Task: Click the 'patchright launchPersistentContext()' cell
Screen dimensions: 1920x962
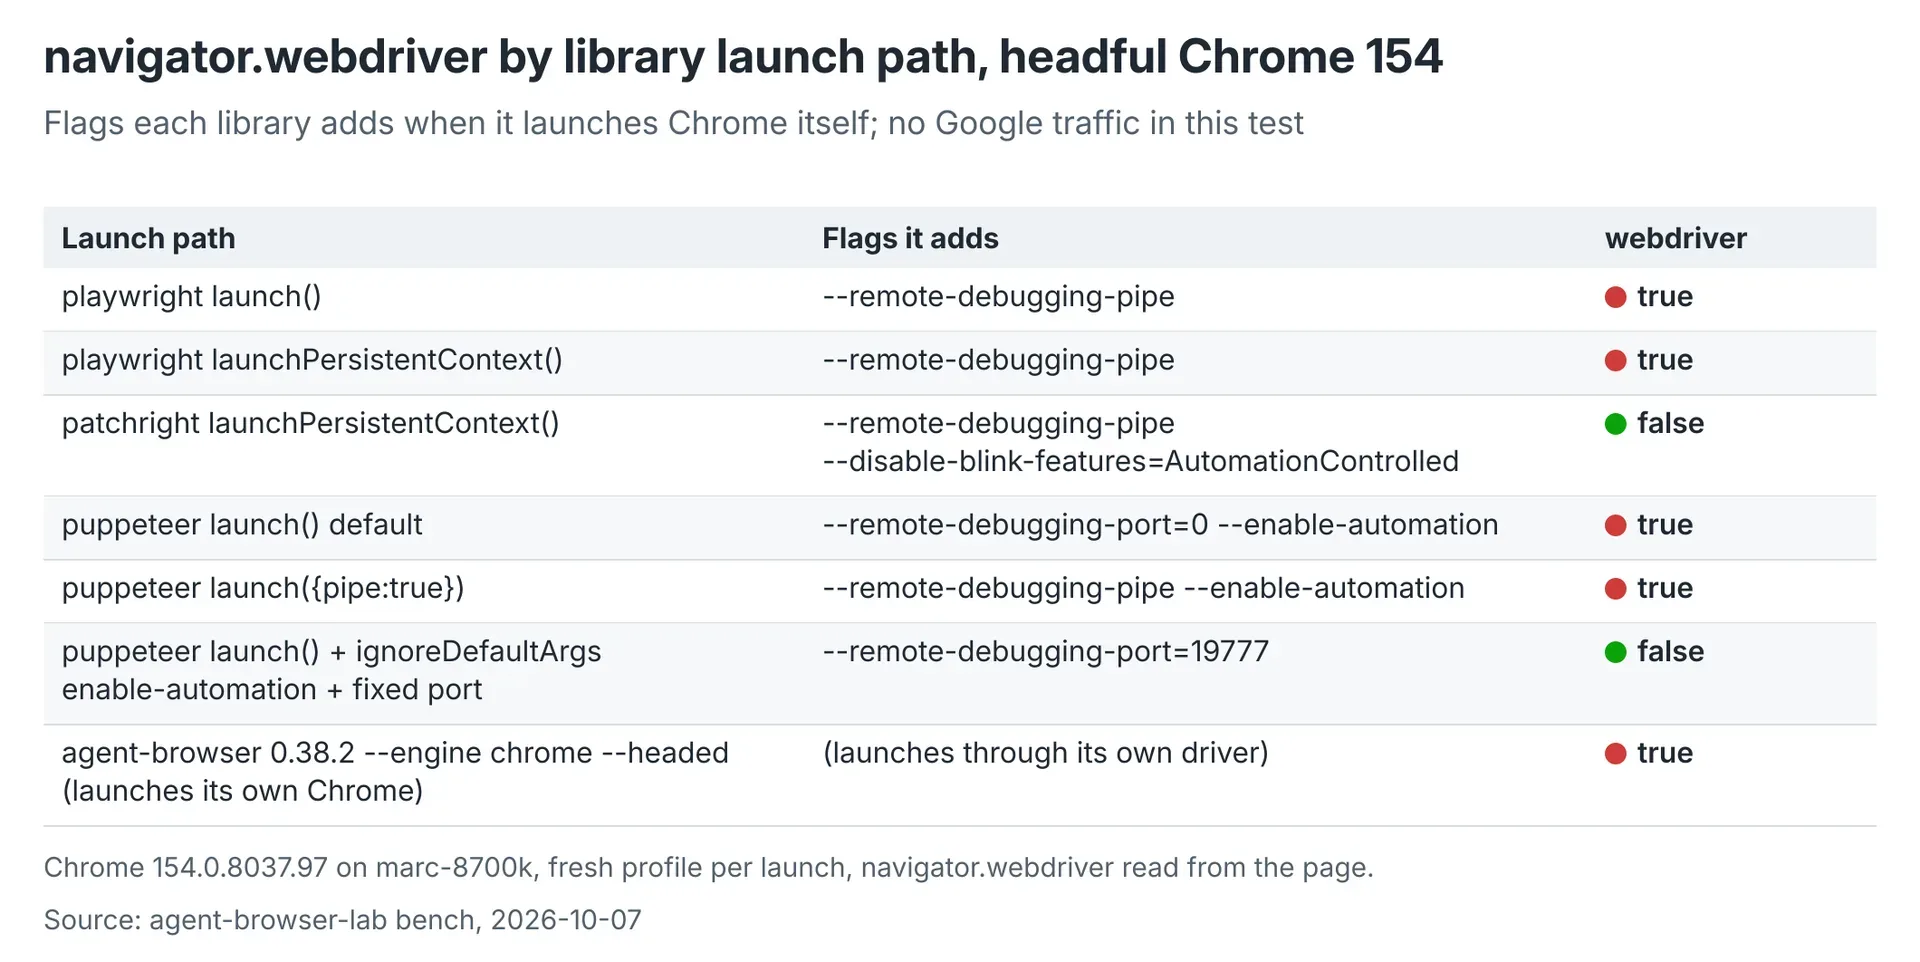Action: pos(310,424)
